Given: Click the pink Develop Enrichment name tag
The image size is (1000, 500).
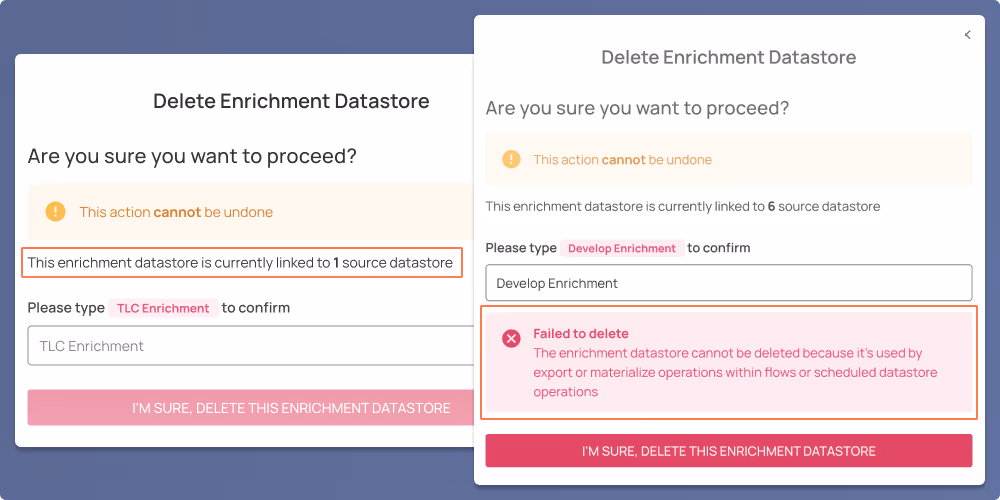Looking at the screenshot, I should point(621,248).
